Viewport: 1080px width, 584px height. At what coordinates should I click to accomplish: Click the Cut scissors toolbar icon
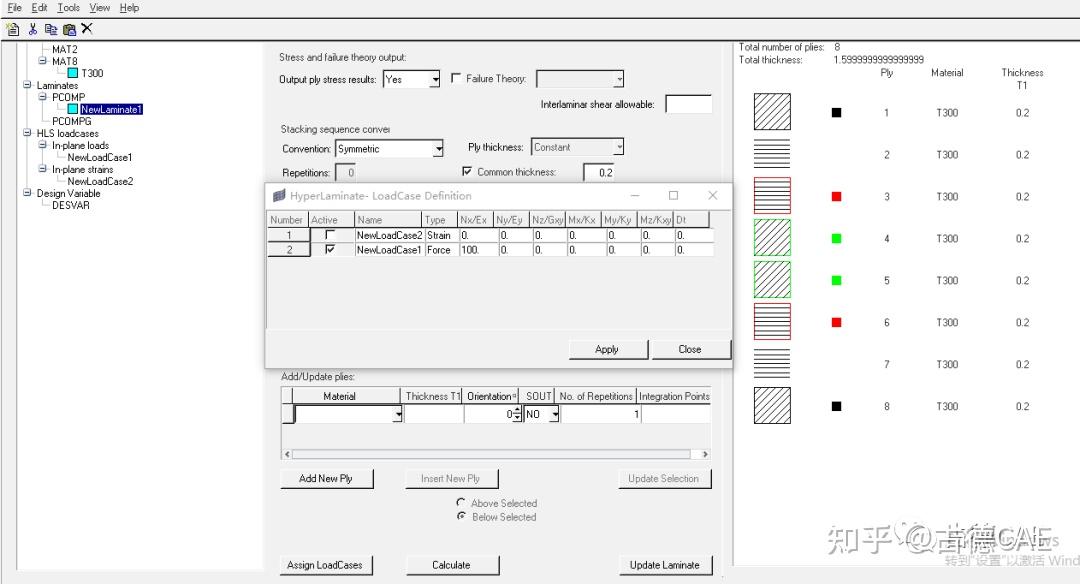[x=32, y=29]
